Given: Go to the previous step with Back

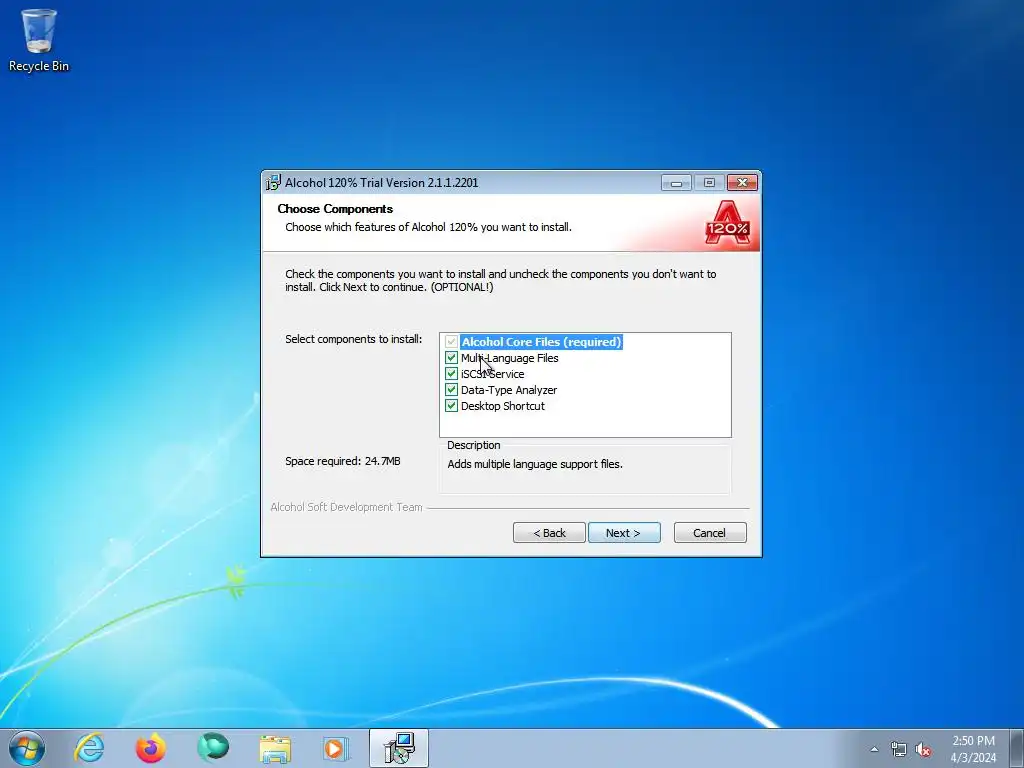Looking at the screenshot, I should pyautogui.click(x=549, y=533).
